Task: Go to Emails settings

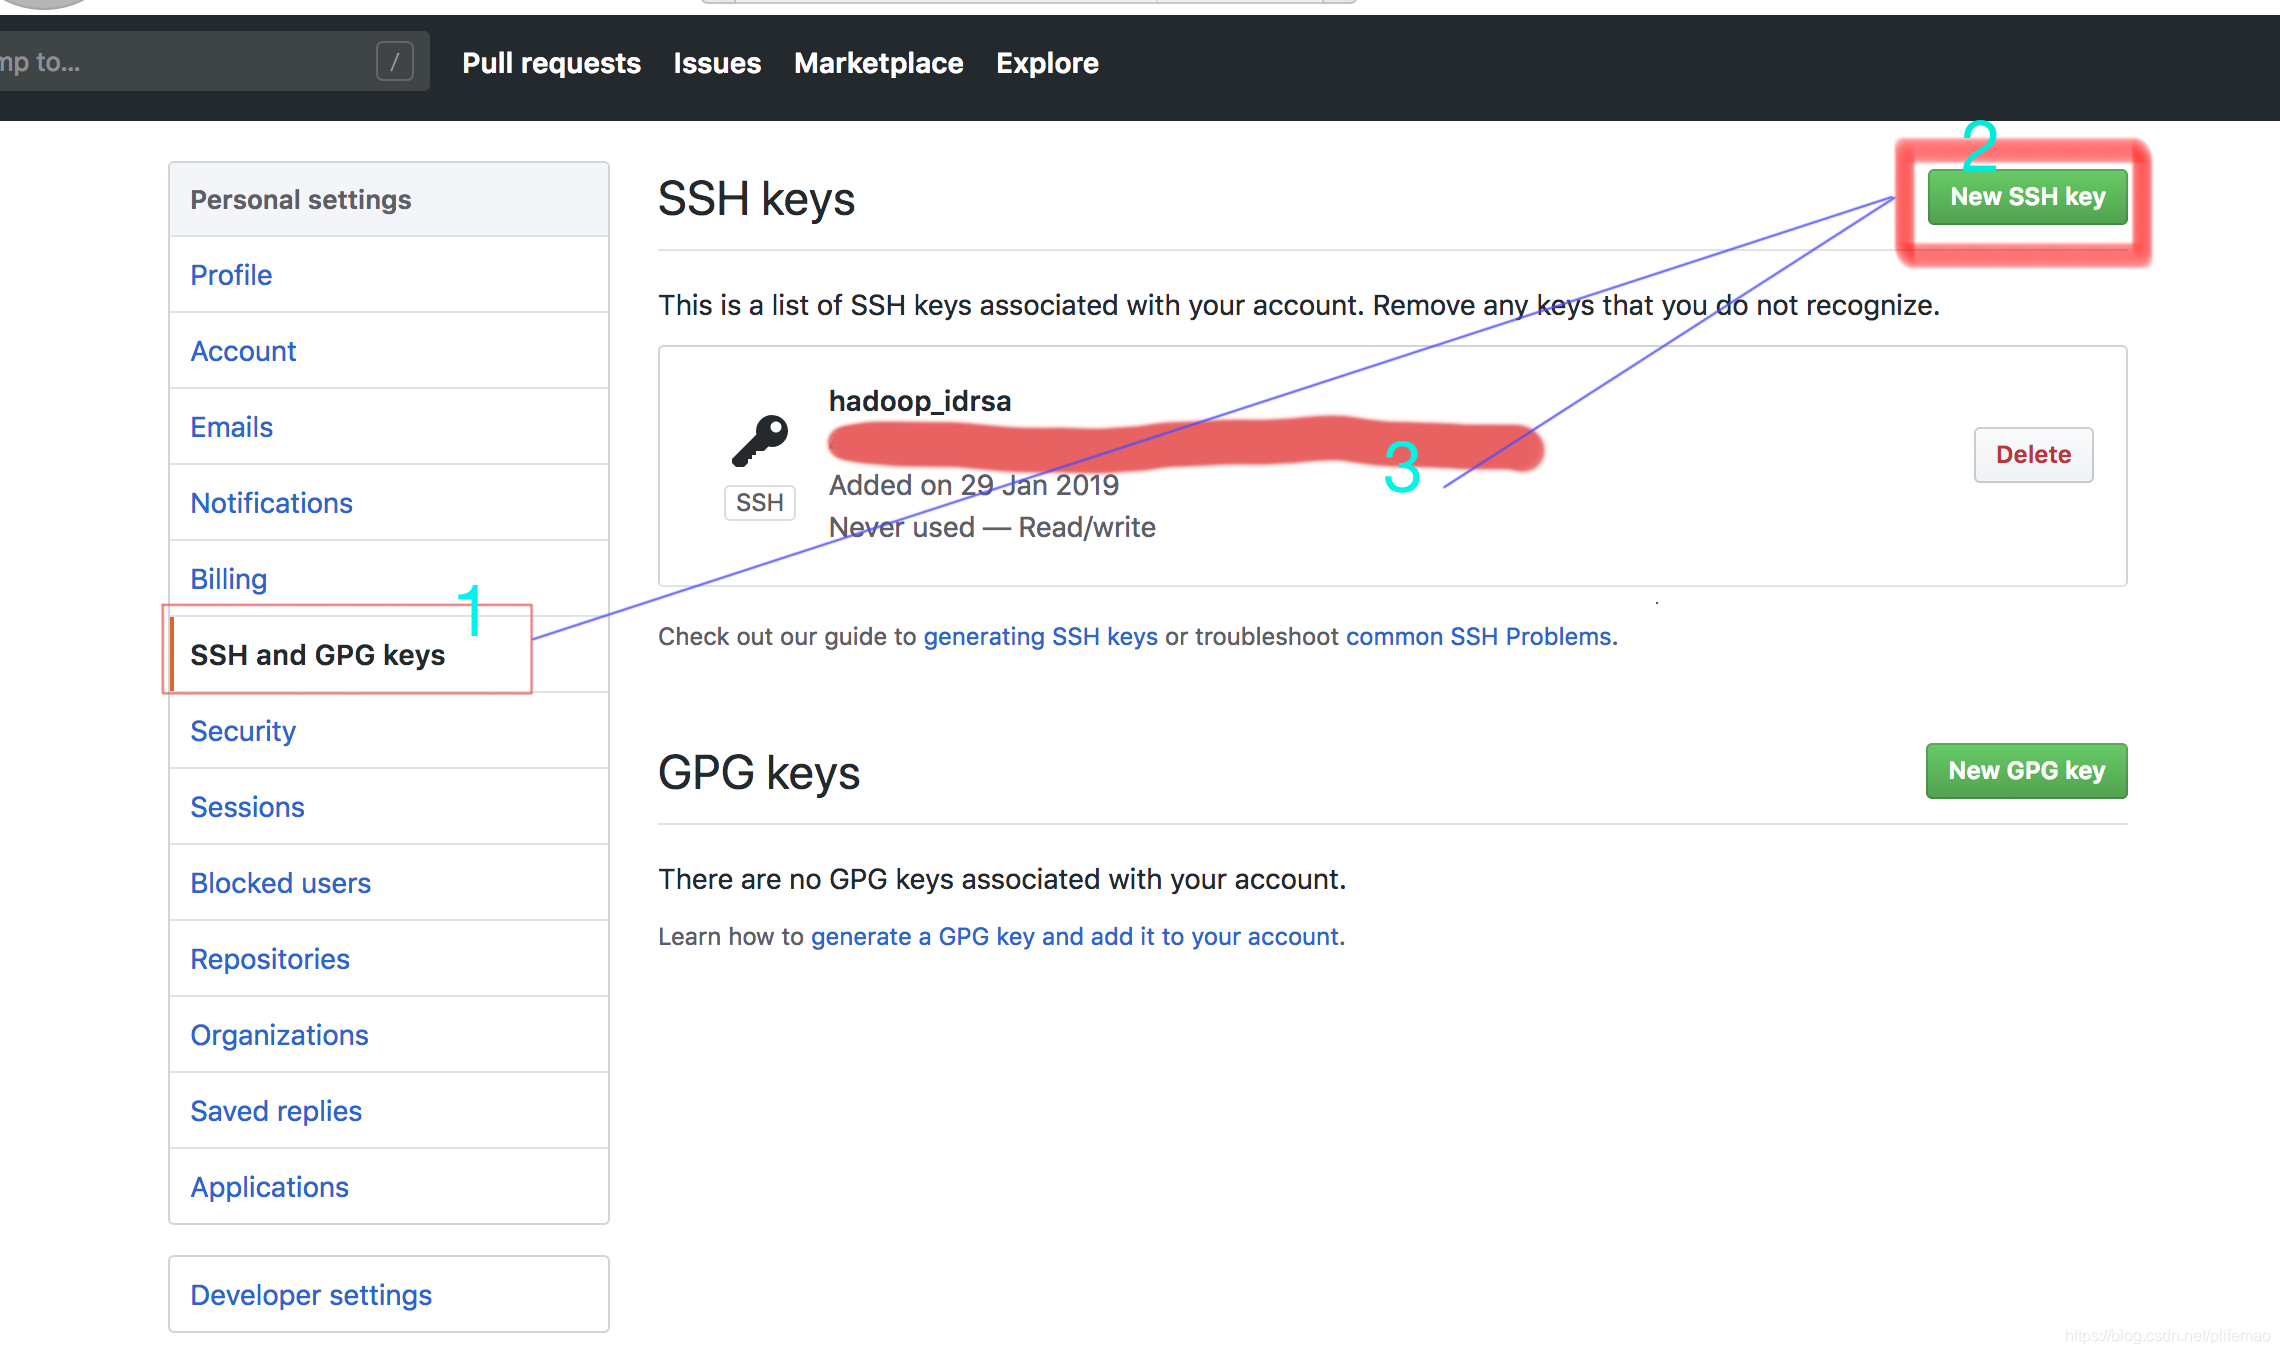Action: (389, 427)
